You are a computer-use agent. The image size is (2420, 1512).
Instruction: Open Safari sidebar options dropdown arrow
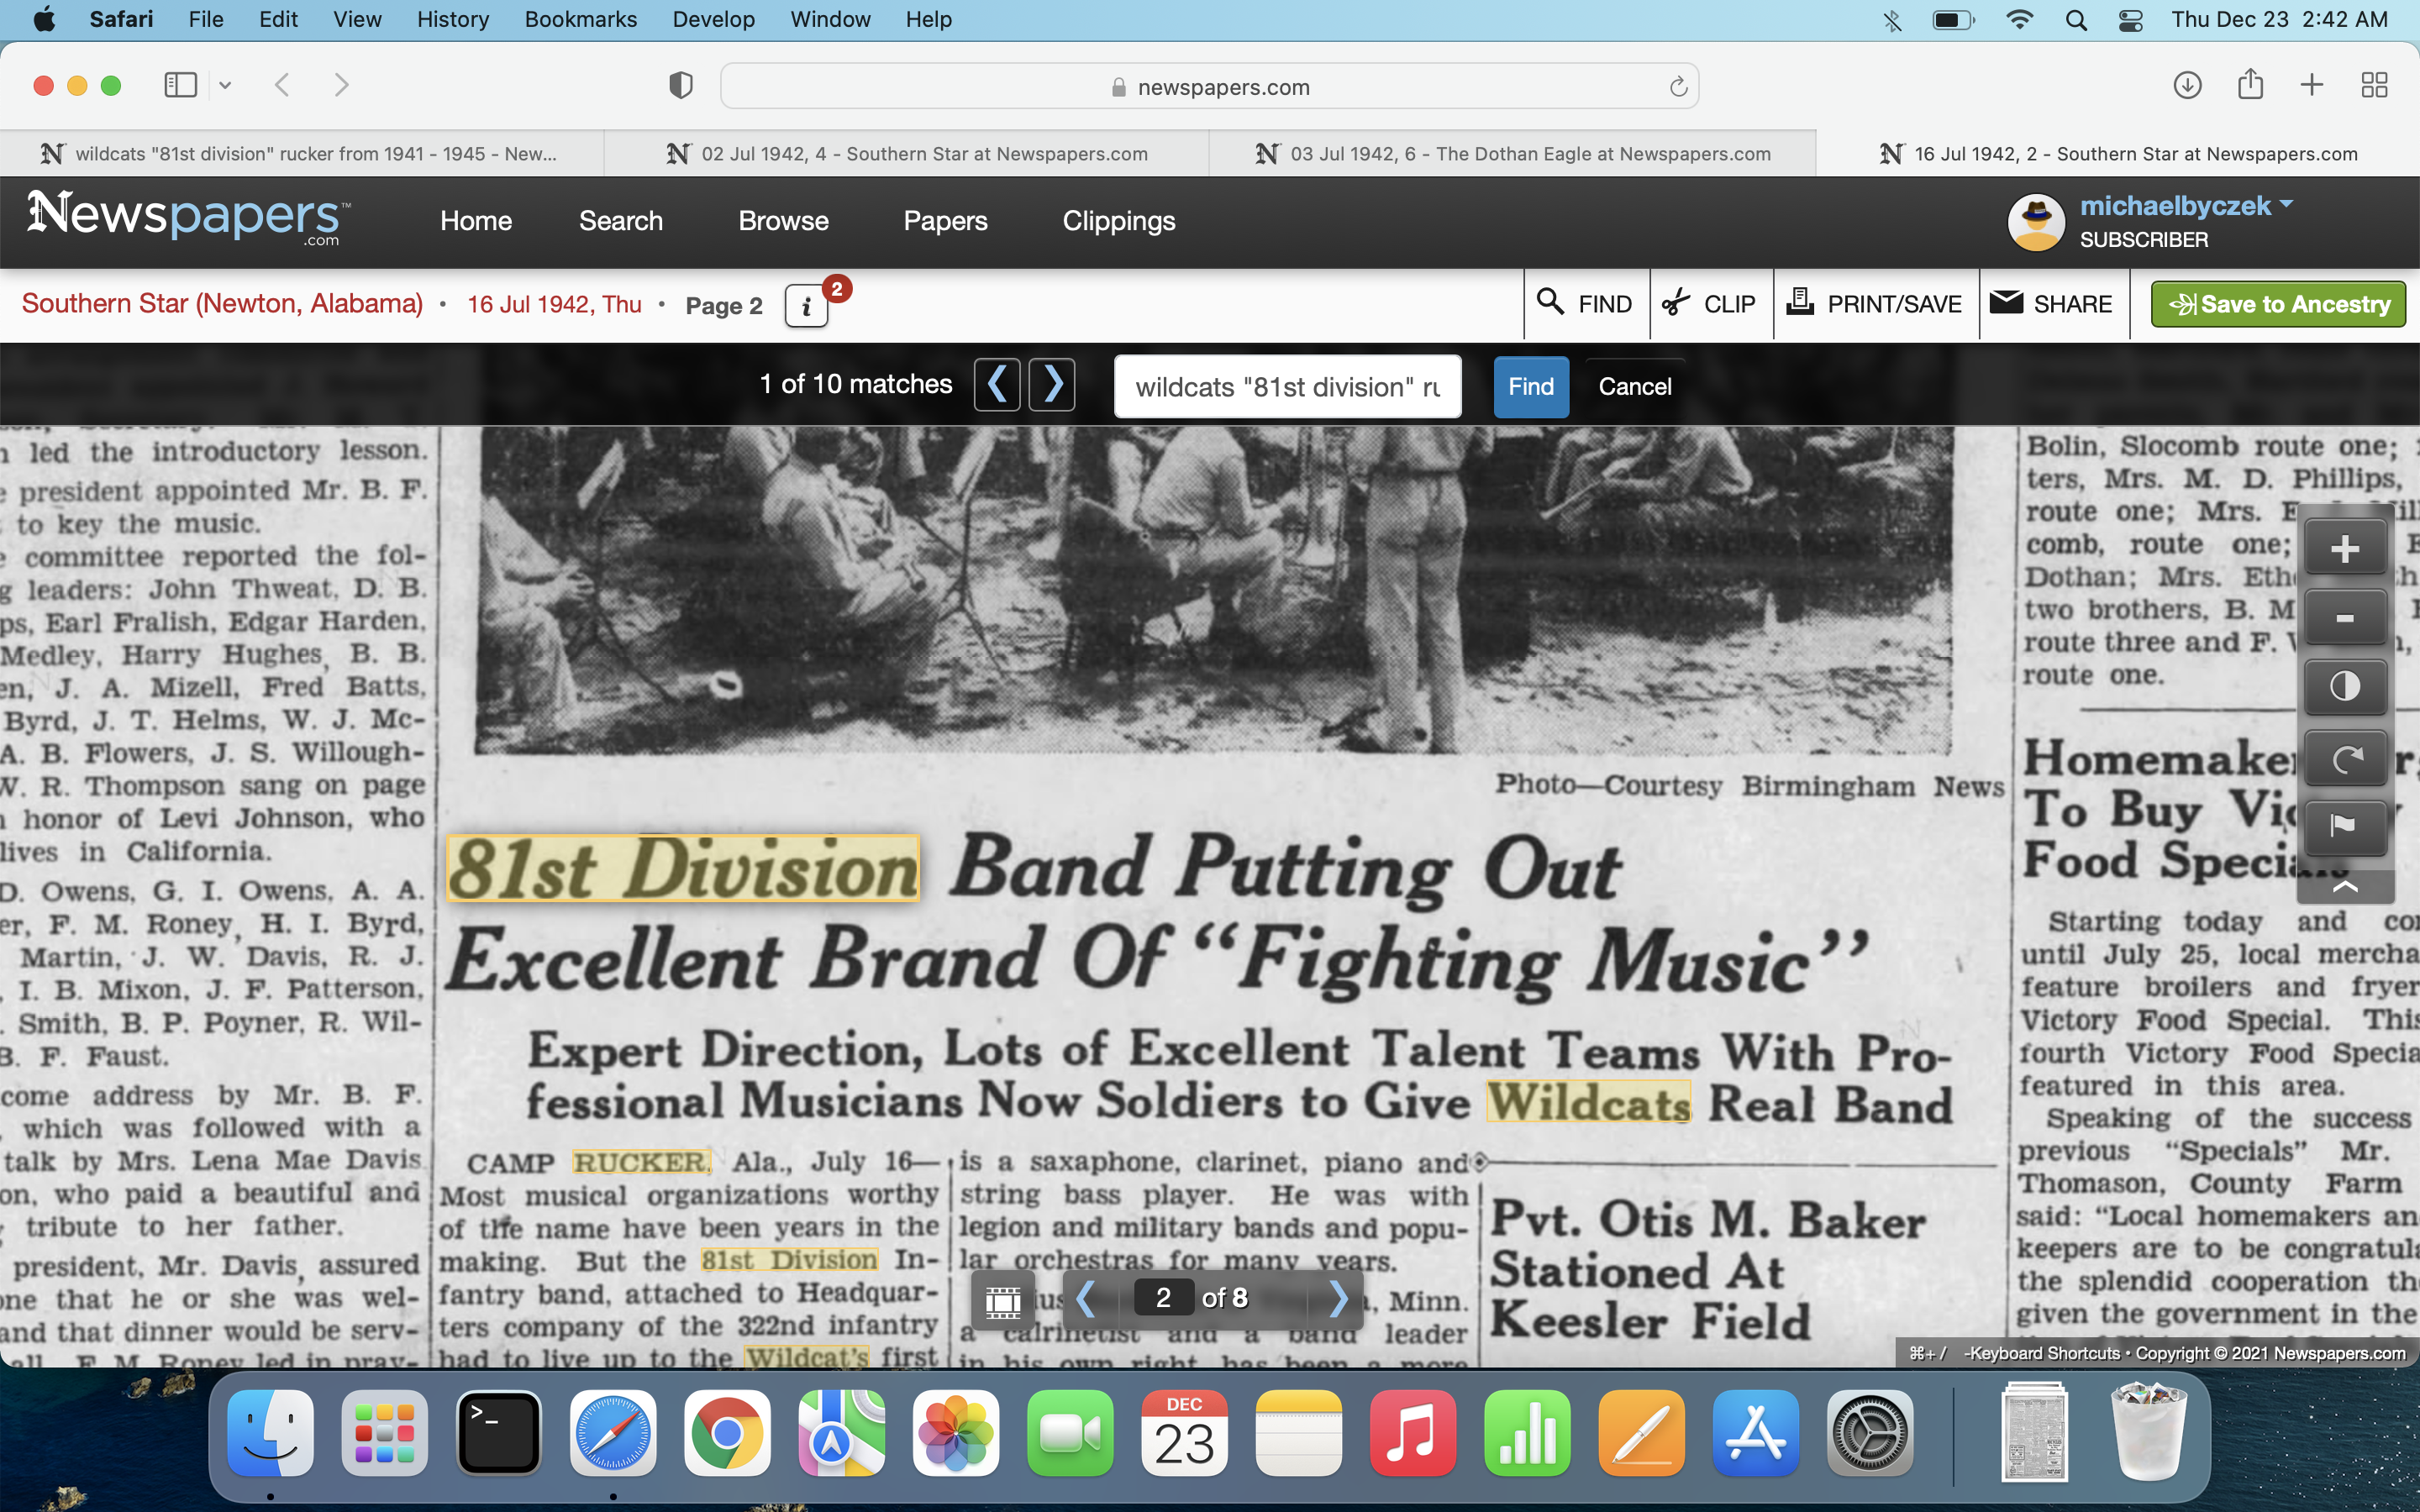pos(225,86)
